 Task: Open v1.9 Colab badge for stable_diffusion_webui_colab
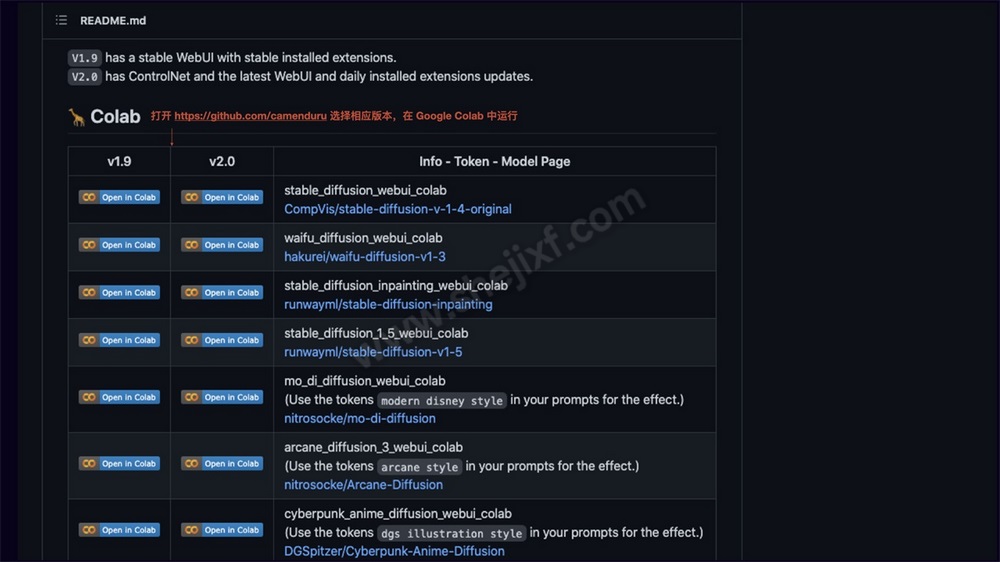(x=119, y=197)
